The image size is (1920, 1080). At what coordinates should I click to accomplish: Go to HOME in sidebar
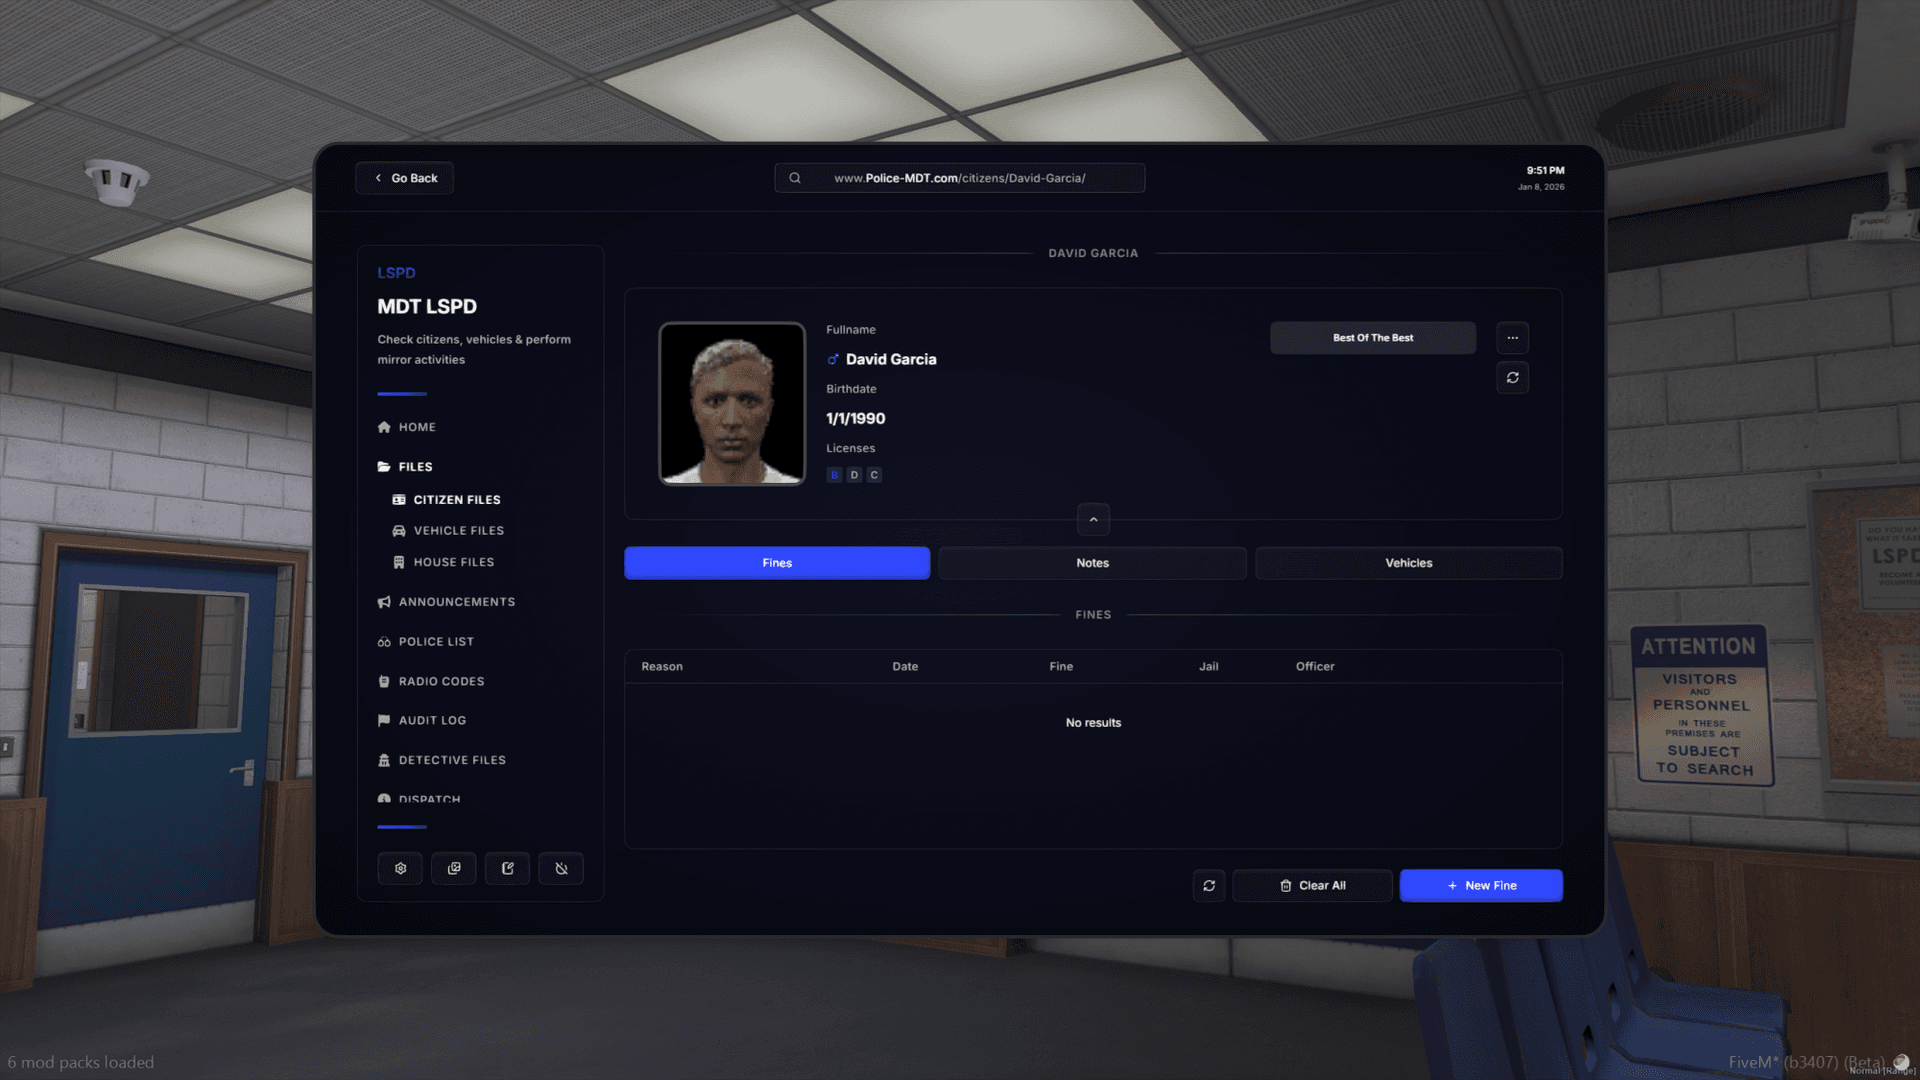(407, 427)
